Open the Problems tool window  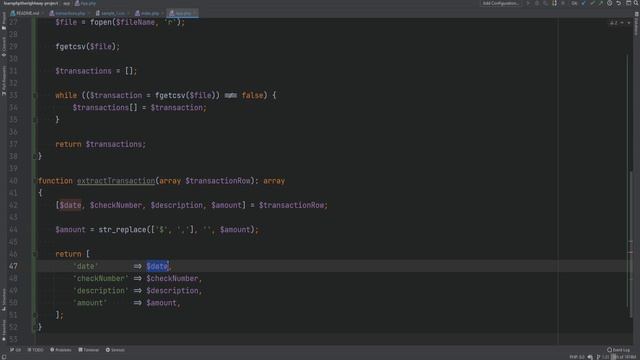[x=60, y=350]
